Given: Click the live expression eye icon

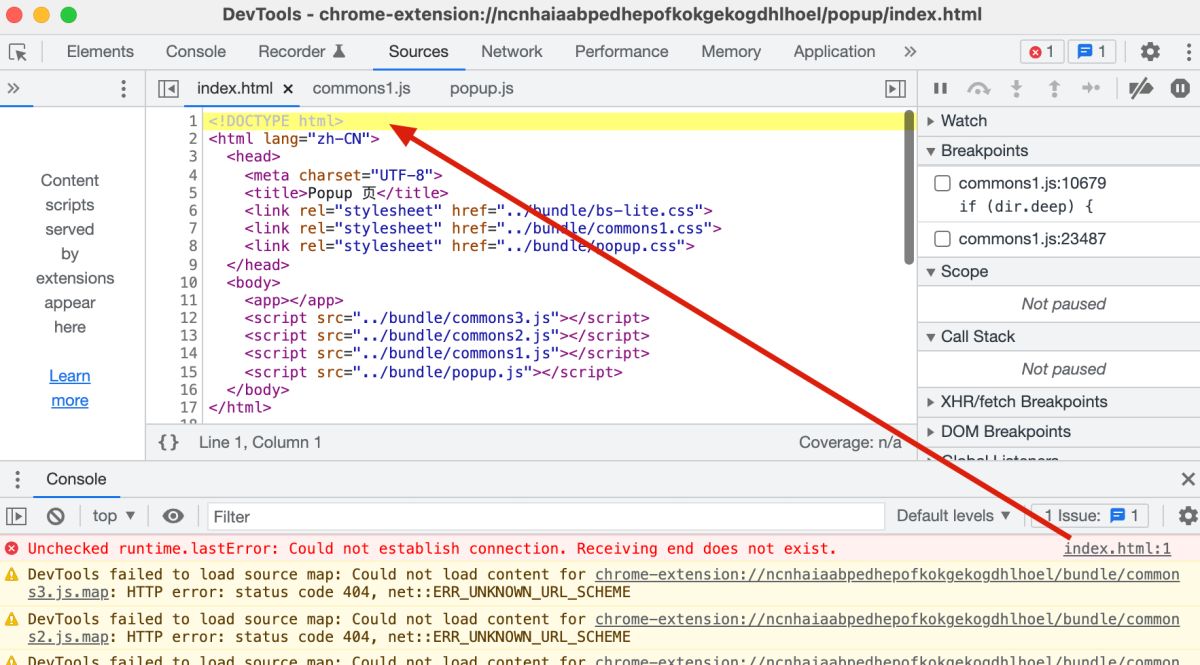Looking at the screenshot, I should [x=173, y=516].
